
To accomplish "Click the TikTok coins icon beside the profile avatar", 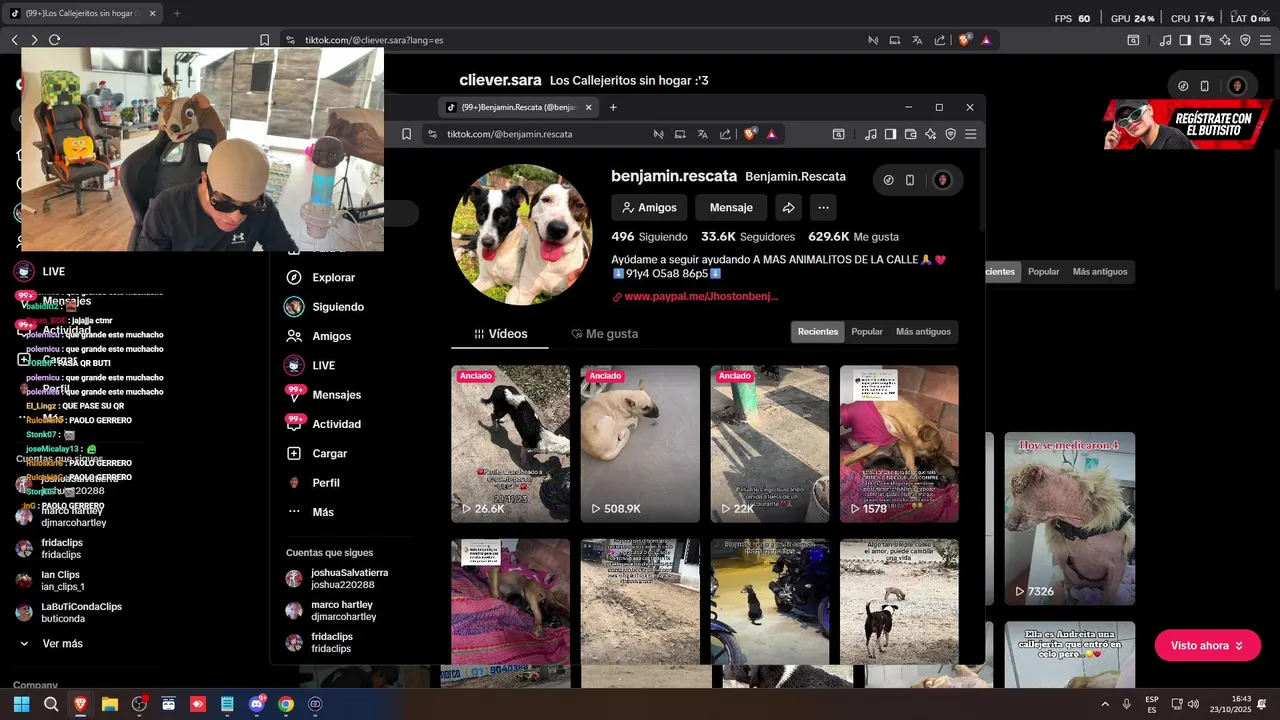I will (x=888, y=180).
